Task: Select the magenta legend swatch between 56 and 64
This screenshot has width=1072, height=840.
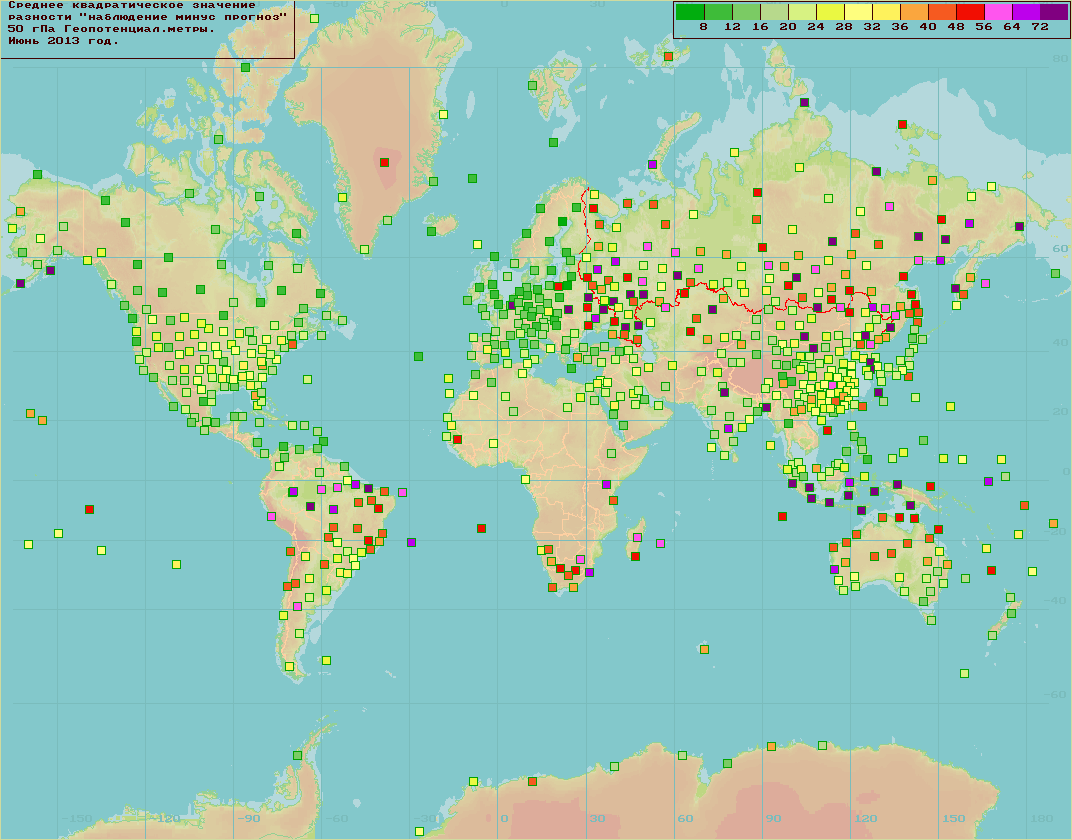Action: click(998, 12)
